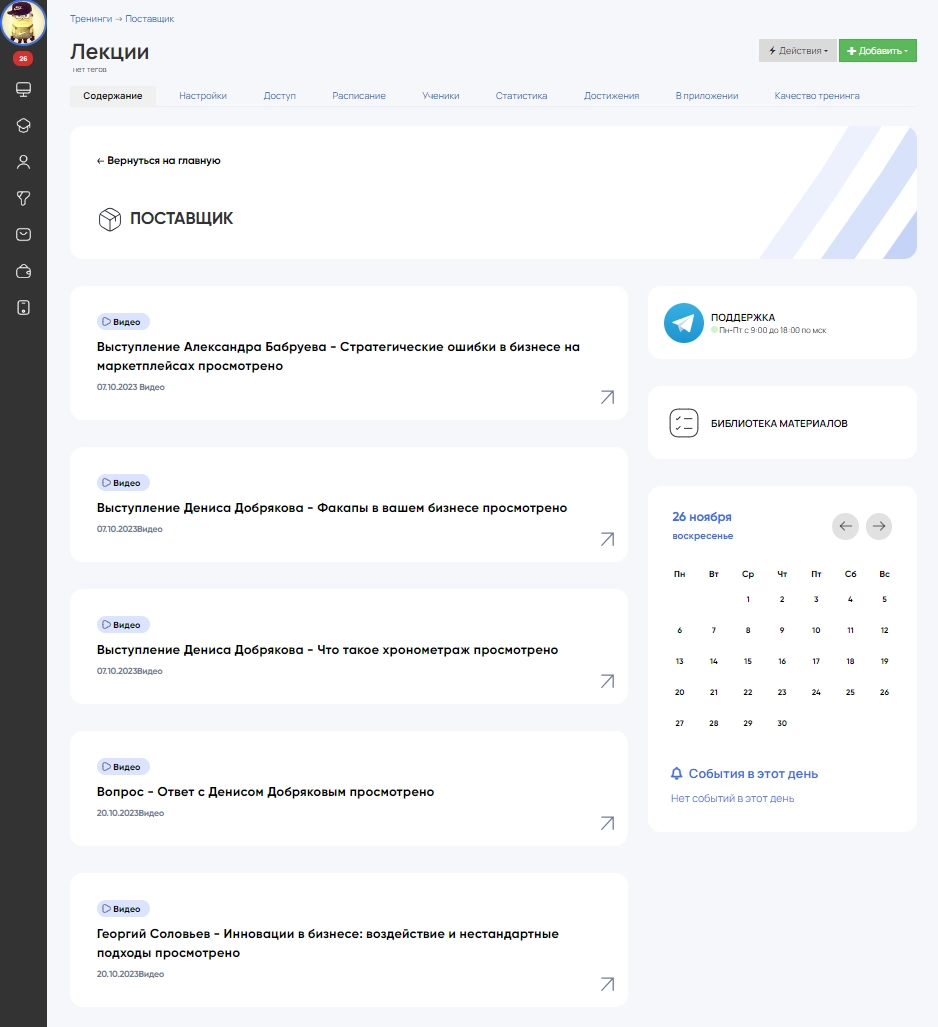Open the mail messages icon in sidebar
Screen dimensions: 938x1027
point(24,234)
